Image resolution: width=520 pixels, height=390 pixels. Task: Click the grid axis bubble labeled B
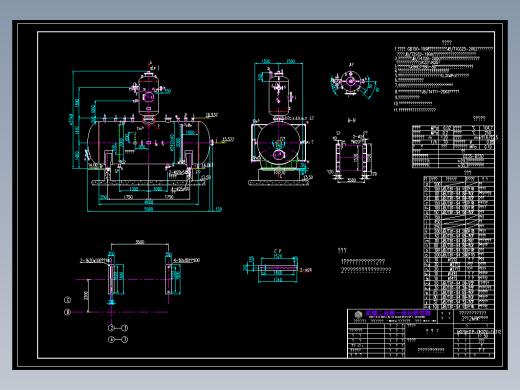click(x=67, y=312)
